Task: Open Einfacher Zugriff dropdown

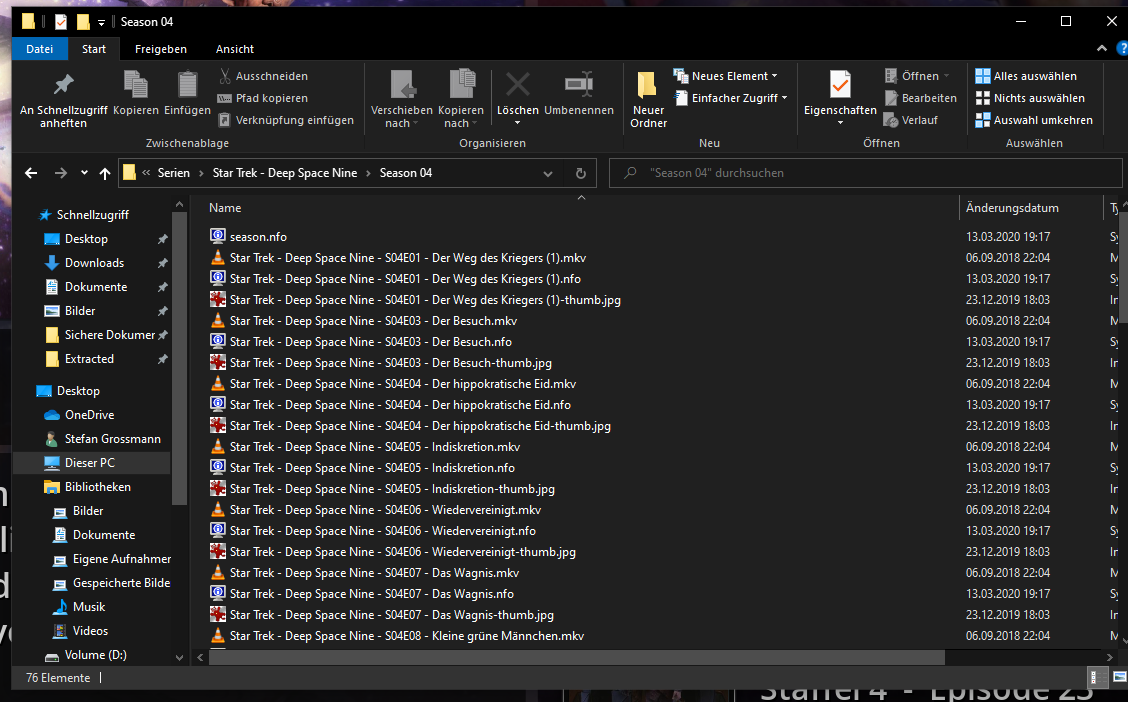Action: (x=730, y=98)
